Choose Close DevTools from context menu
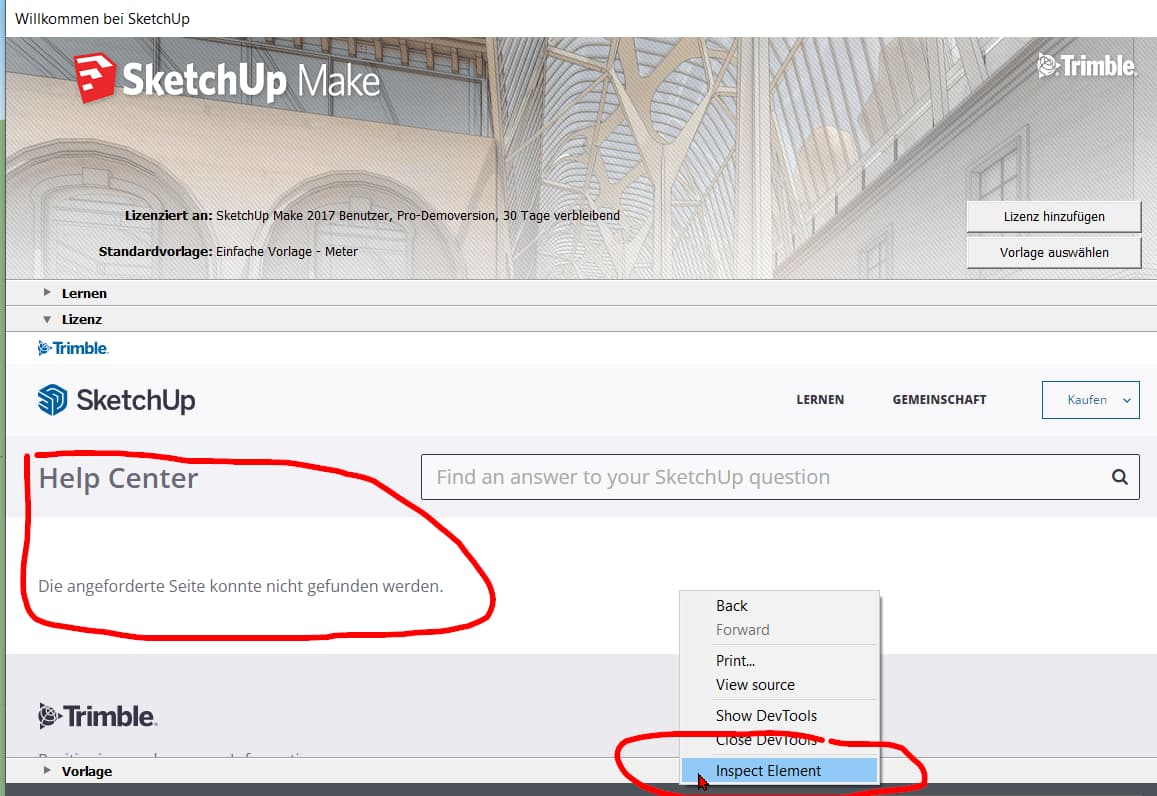The width and height of the screenshot is (1157, 796). pyautogui.click(x=779, y=740)
